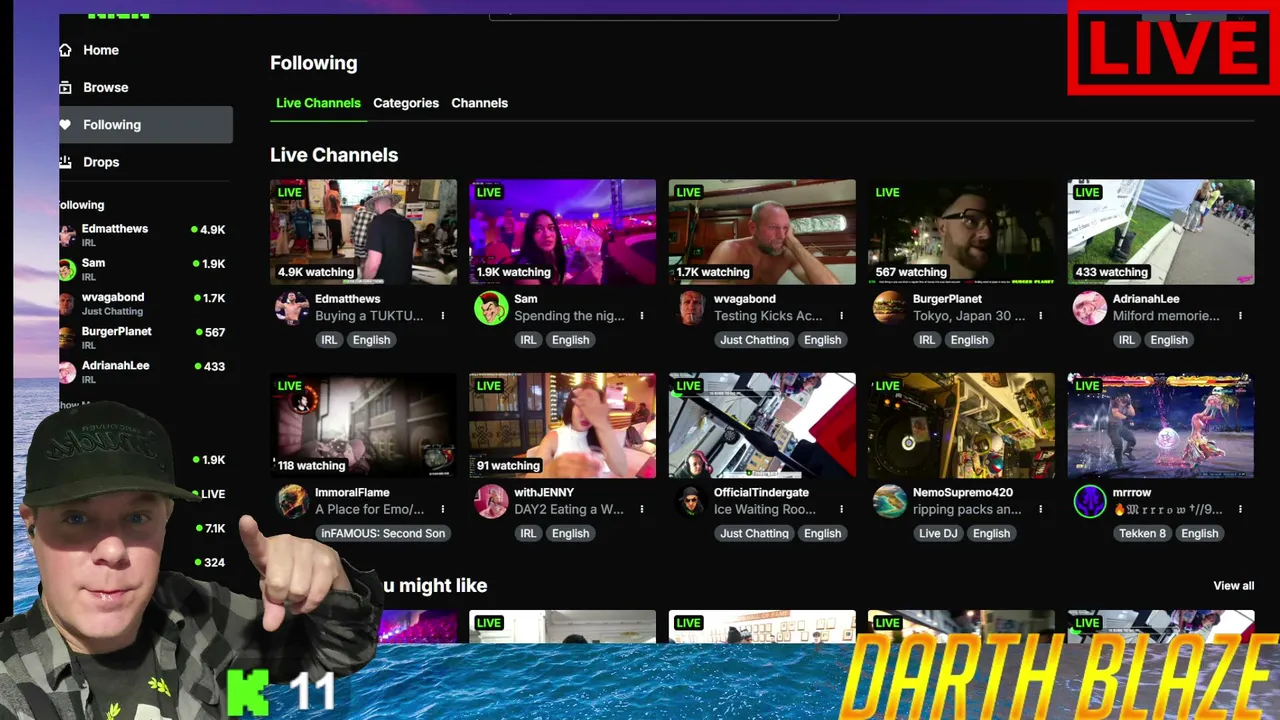Click the Browse icon in the sidebar
Viewport: 1280px width, 720px height.
pos(66,87)
